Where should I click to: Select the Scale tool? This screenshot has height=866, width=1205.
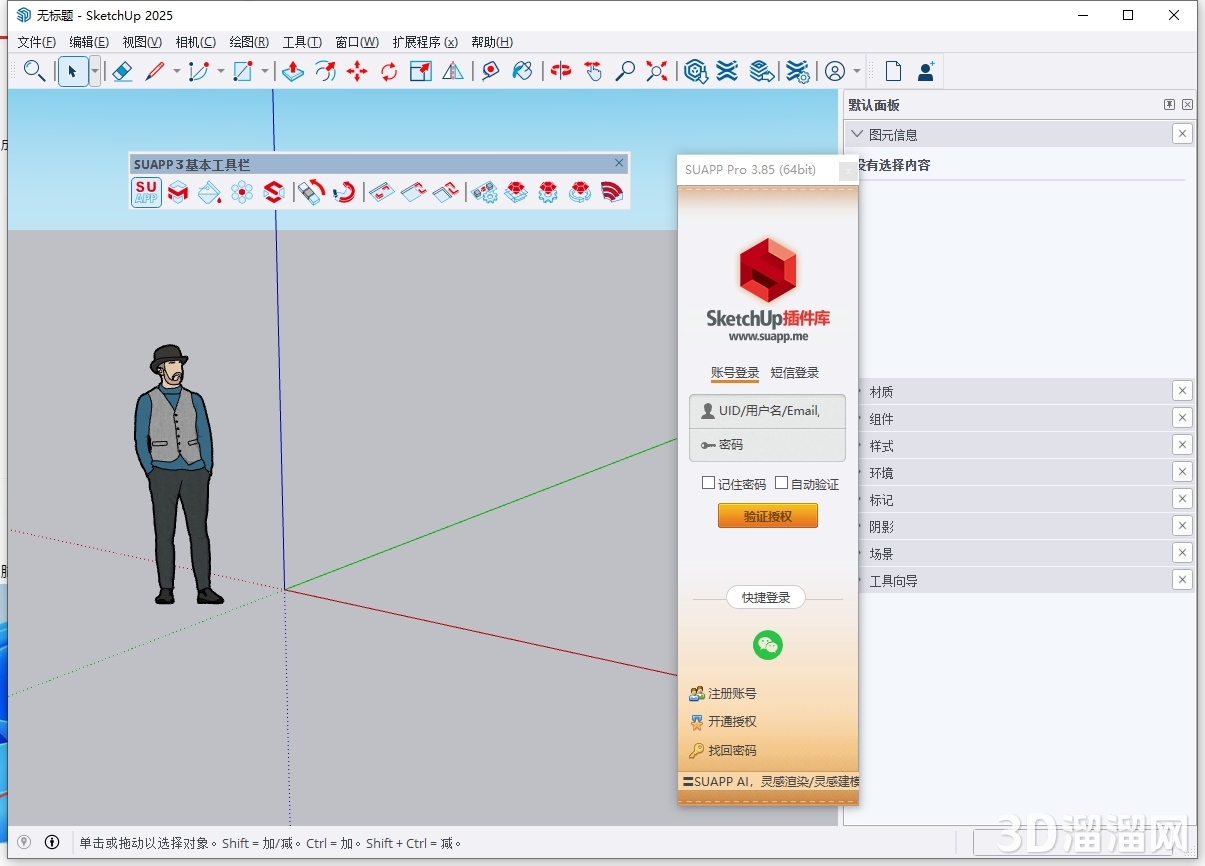coord(421,71)
